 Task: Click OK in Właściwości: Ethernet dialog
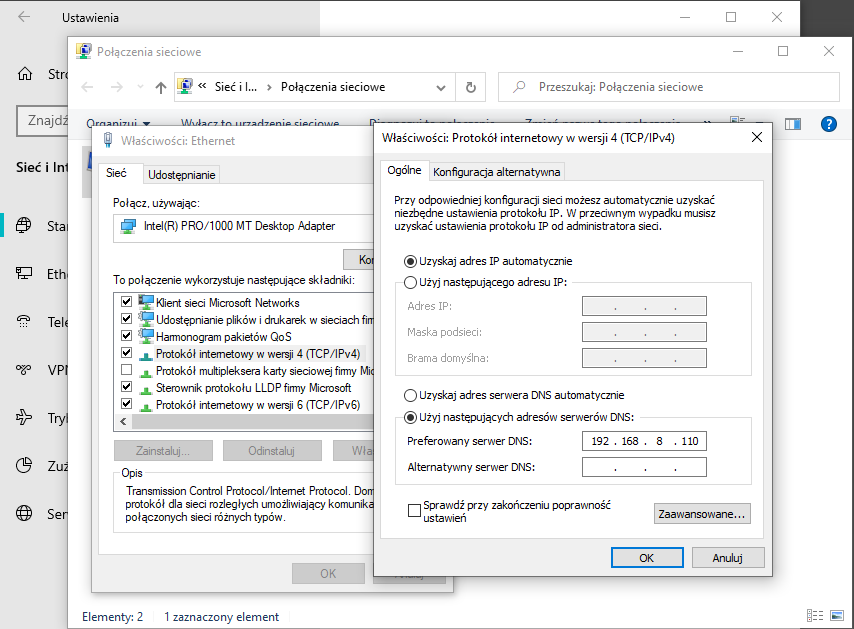pos(328,573)
